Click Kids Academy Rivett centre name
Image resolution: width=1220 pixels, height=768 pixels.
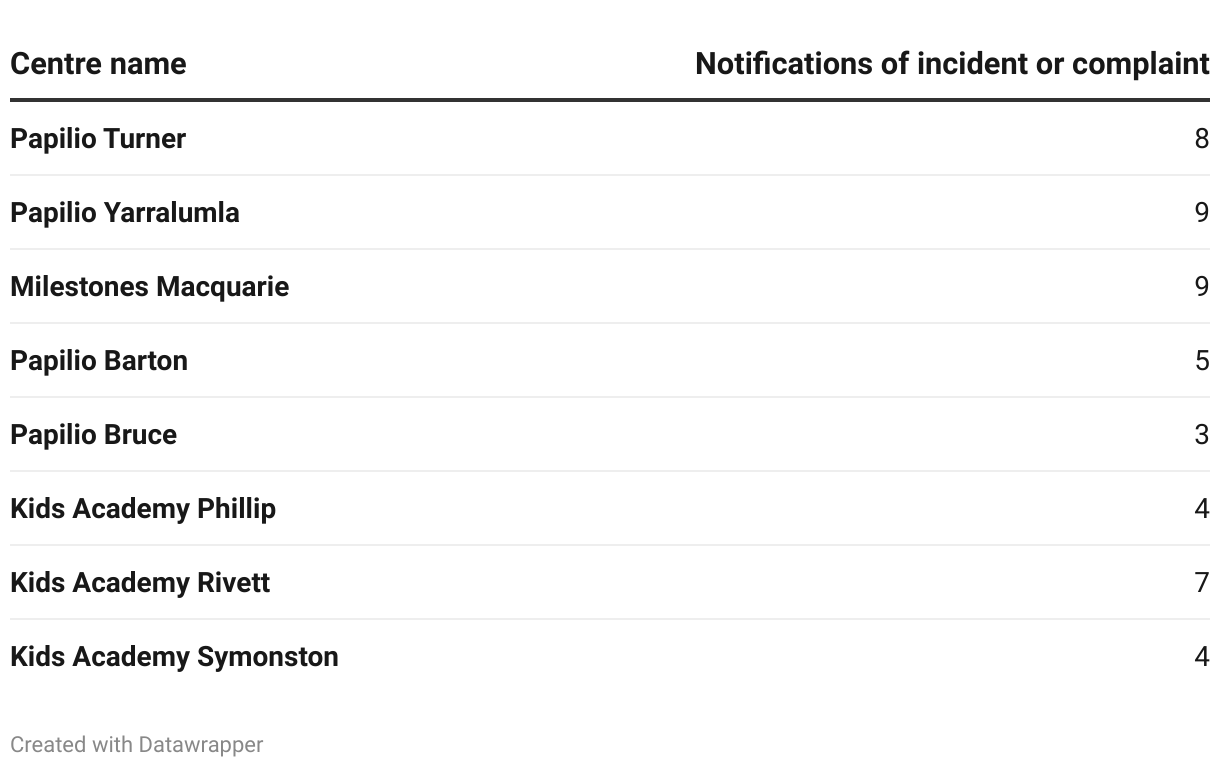pos(140,582)
